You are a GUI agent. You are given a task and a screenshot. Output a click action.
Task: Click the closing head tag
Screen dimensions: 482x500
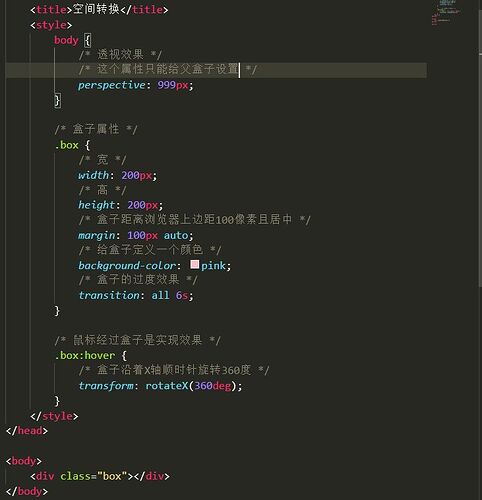pos(27,431)
